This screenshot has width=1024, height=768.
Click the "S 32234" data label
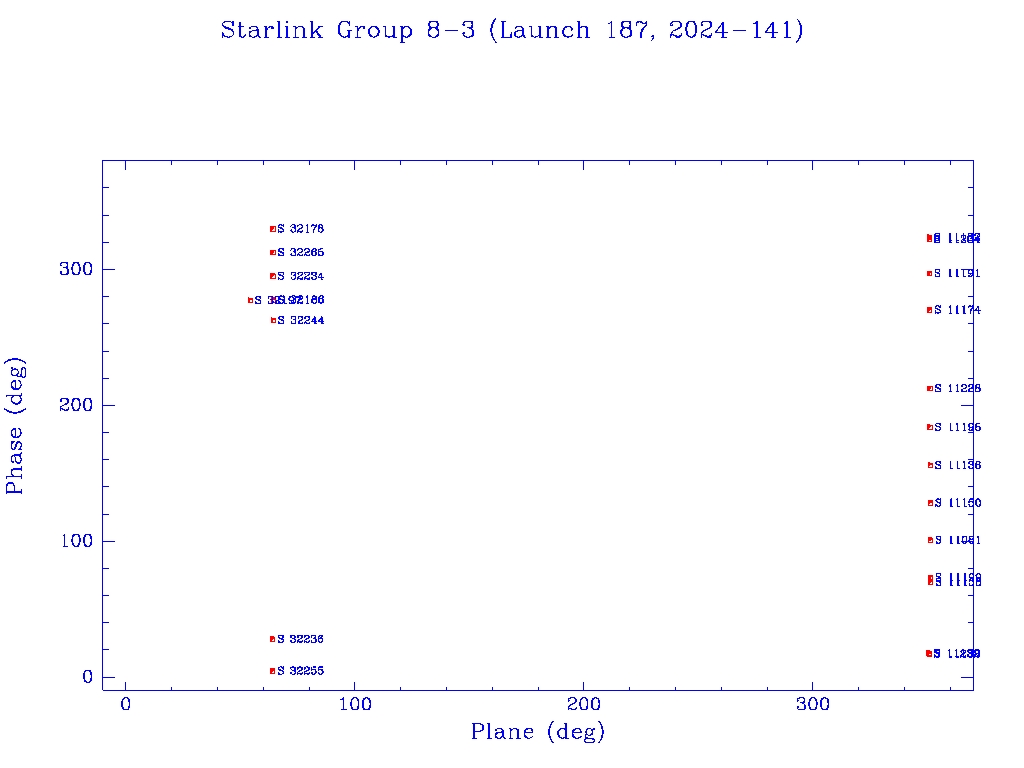(300, 276)
